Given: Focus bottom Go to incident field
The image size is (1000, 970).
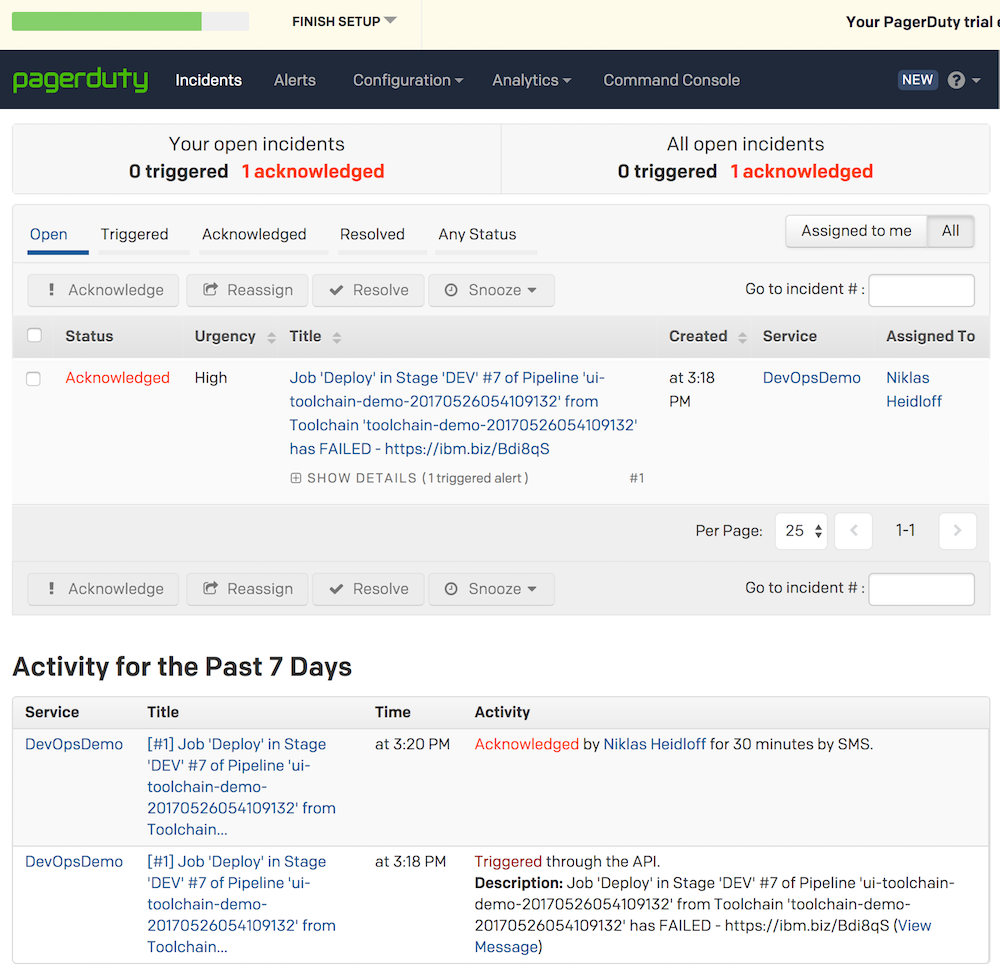Looking at the screenshot, I should click(x=921, y=589).
